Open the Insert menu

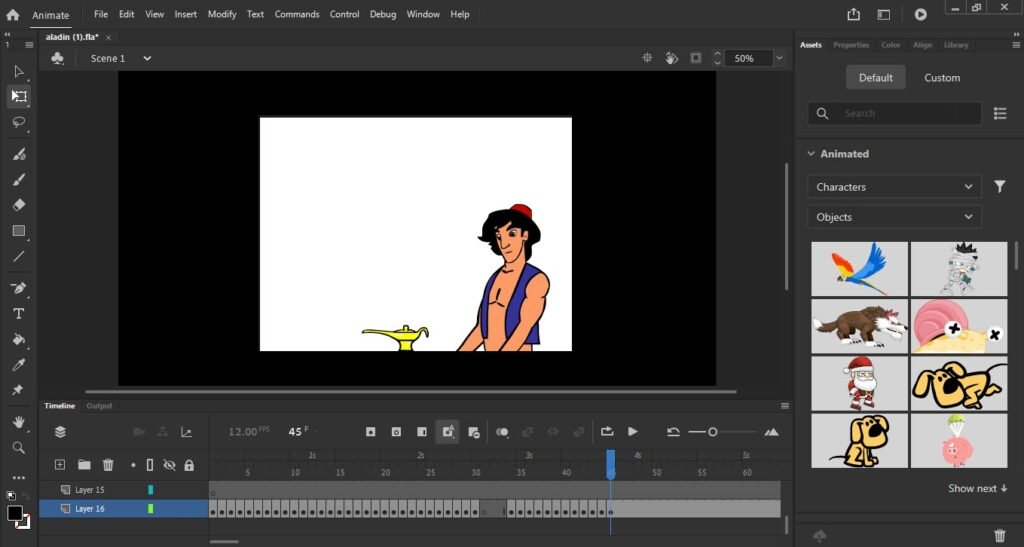(x=185, y=14)
